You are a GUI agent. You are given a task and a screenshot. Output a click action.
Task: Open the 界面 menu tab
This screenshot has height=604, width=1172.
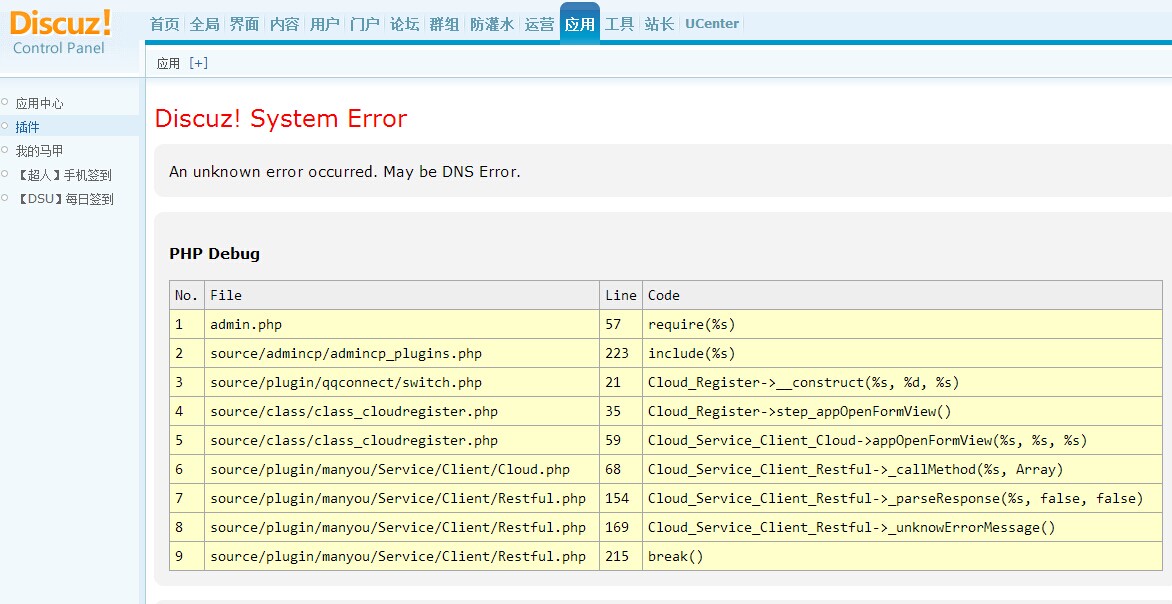point(245,24)
